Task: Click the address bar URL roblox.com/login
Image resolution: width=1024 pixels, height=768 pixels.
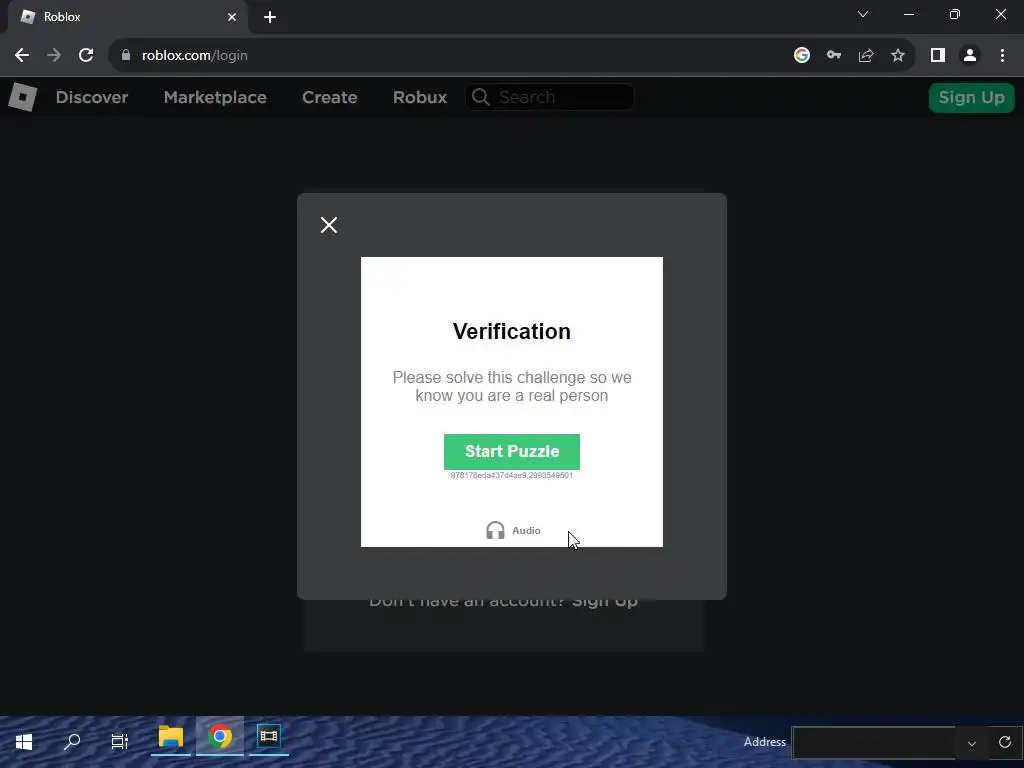Action: (x=195, y=56)
